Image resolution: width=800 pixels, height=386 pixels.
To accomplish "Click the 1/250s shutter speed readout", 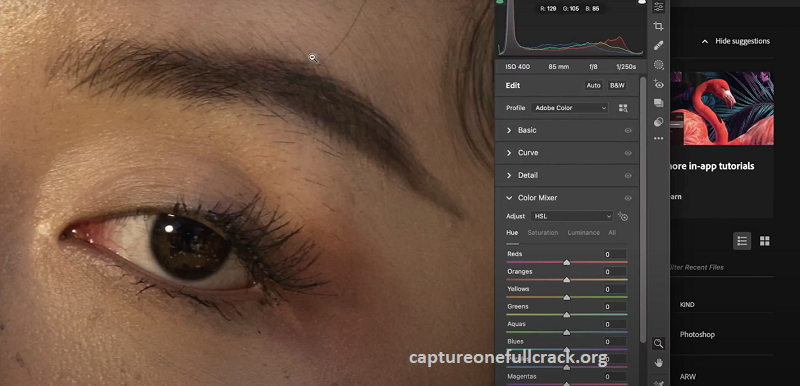I will pyautogui.click(x=626, y=67).
